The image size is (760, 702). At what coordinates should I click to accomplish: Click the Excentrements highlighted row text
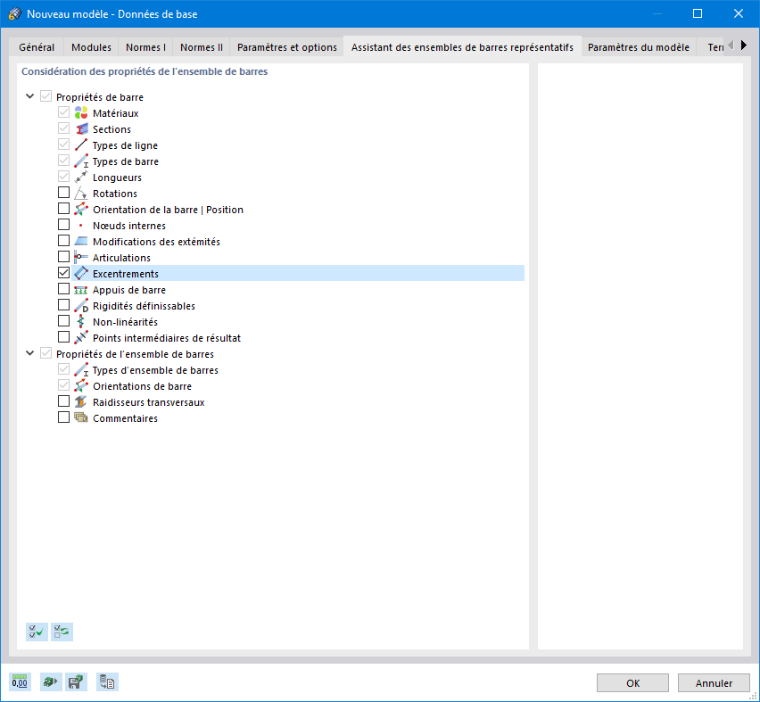coord(126,274)
